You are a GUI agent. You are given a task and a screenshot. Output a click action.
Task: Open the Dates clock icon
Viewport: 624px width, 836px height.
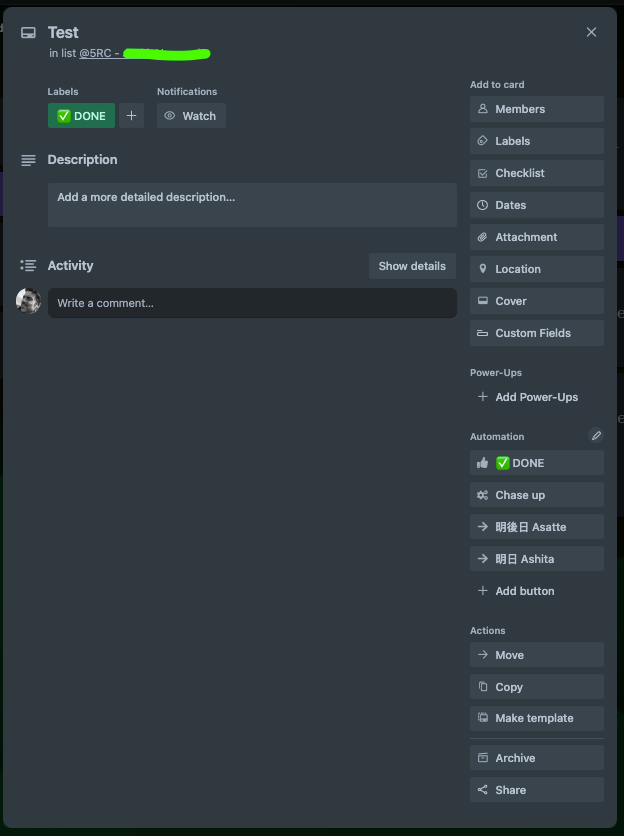coord(484,205)
